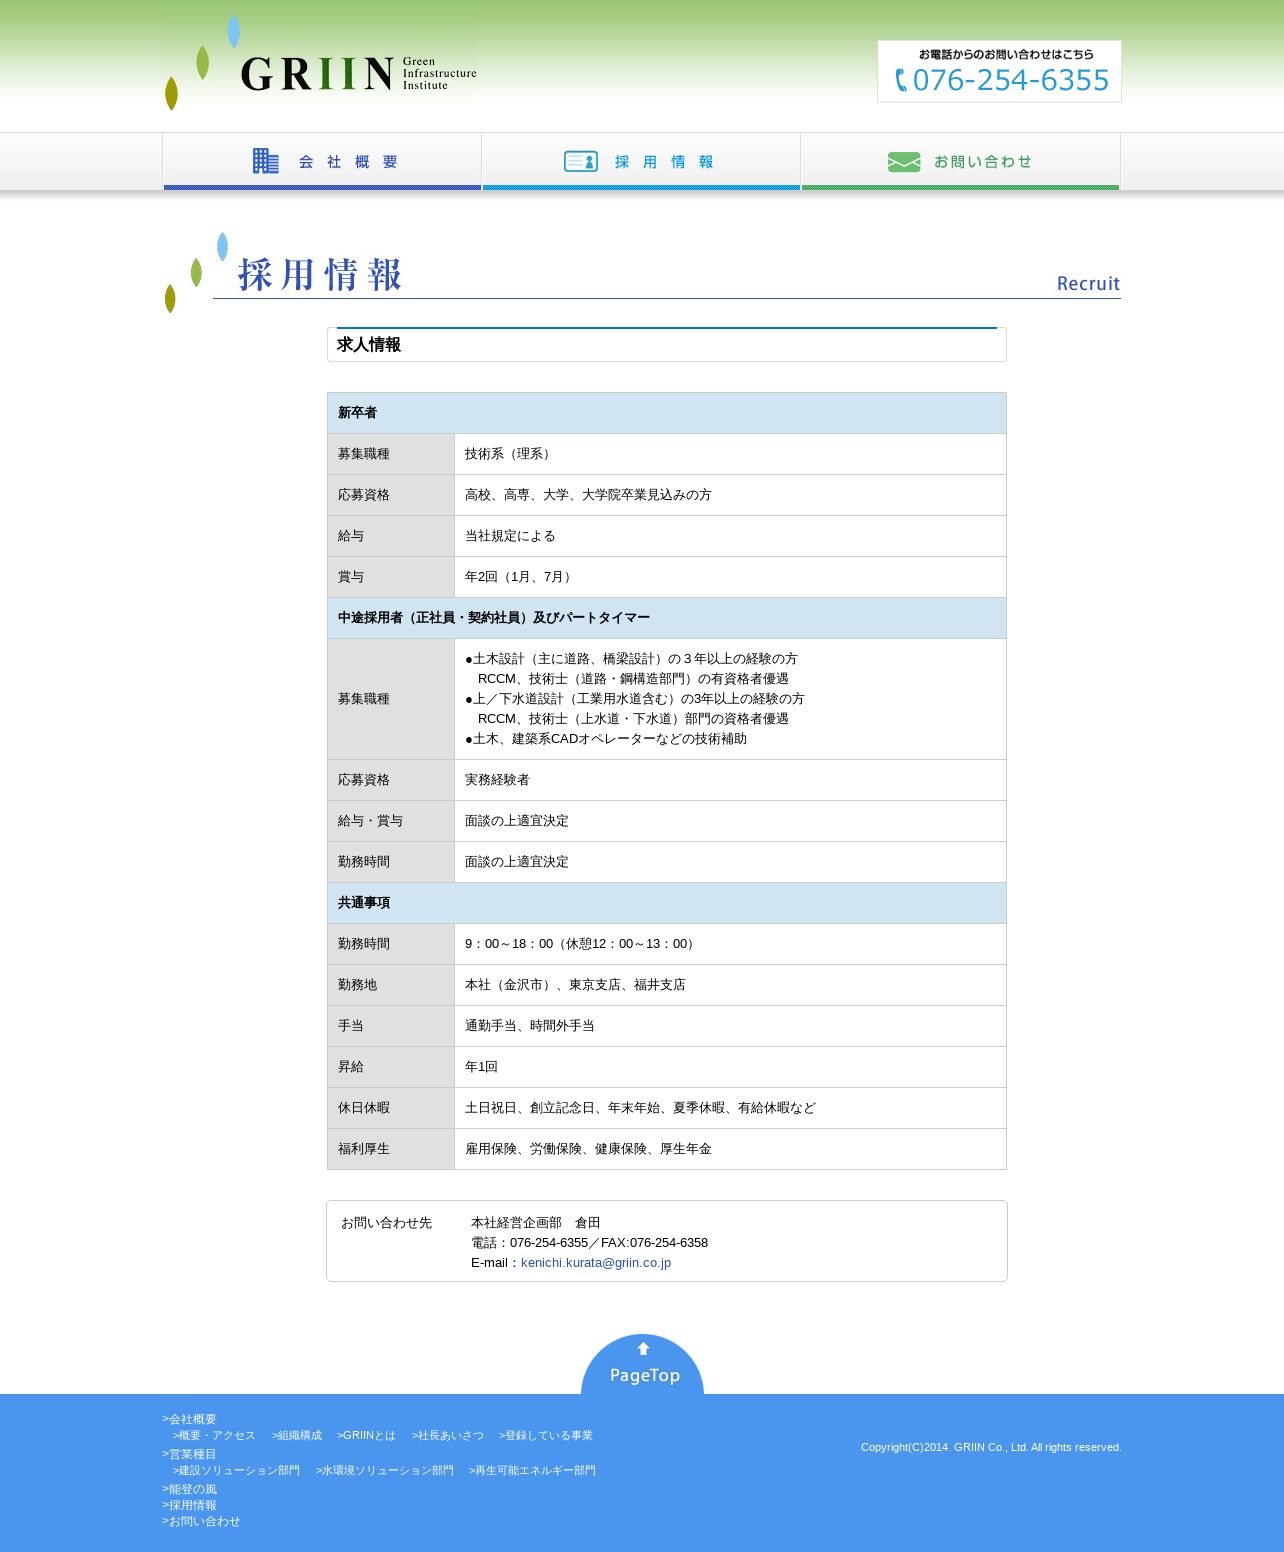Click the 土木設計 job description line
This screenshot has width=1284, height=1552.
point(631,659)
